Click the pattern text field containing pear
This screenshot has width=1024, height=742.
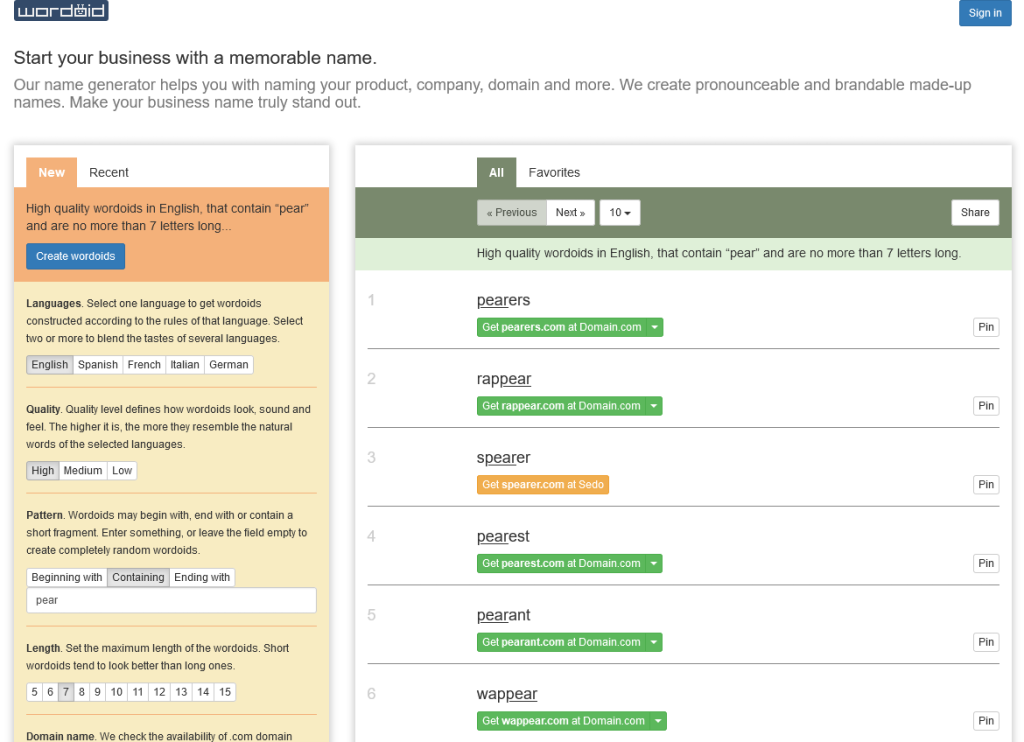tap(171, 600)
